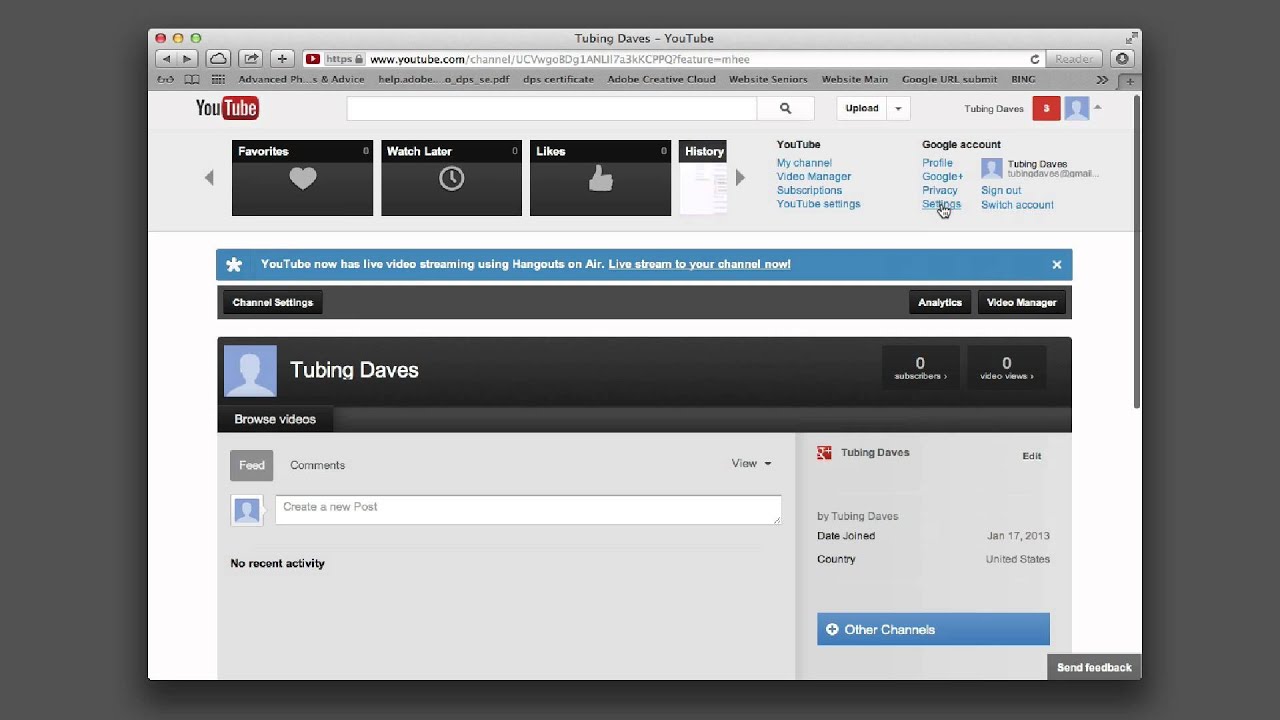The height and width of the screenshot is (720, 1280).
Task: Click the Switch account link
Action: tap(1017, 205)
